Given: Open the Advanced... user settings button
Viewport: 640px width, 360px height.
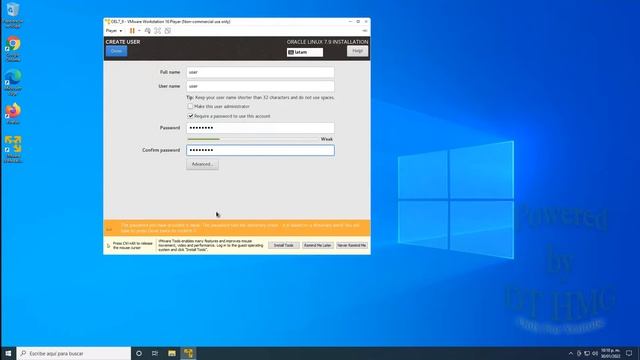Looking at the screenshot, I should (202, 164).
